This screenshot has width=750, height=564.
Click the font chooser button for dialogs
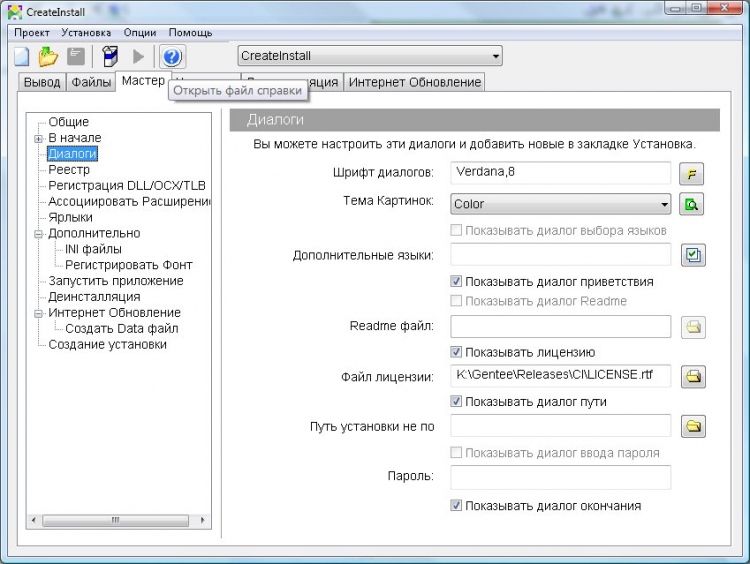692,174
